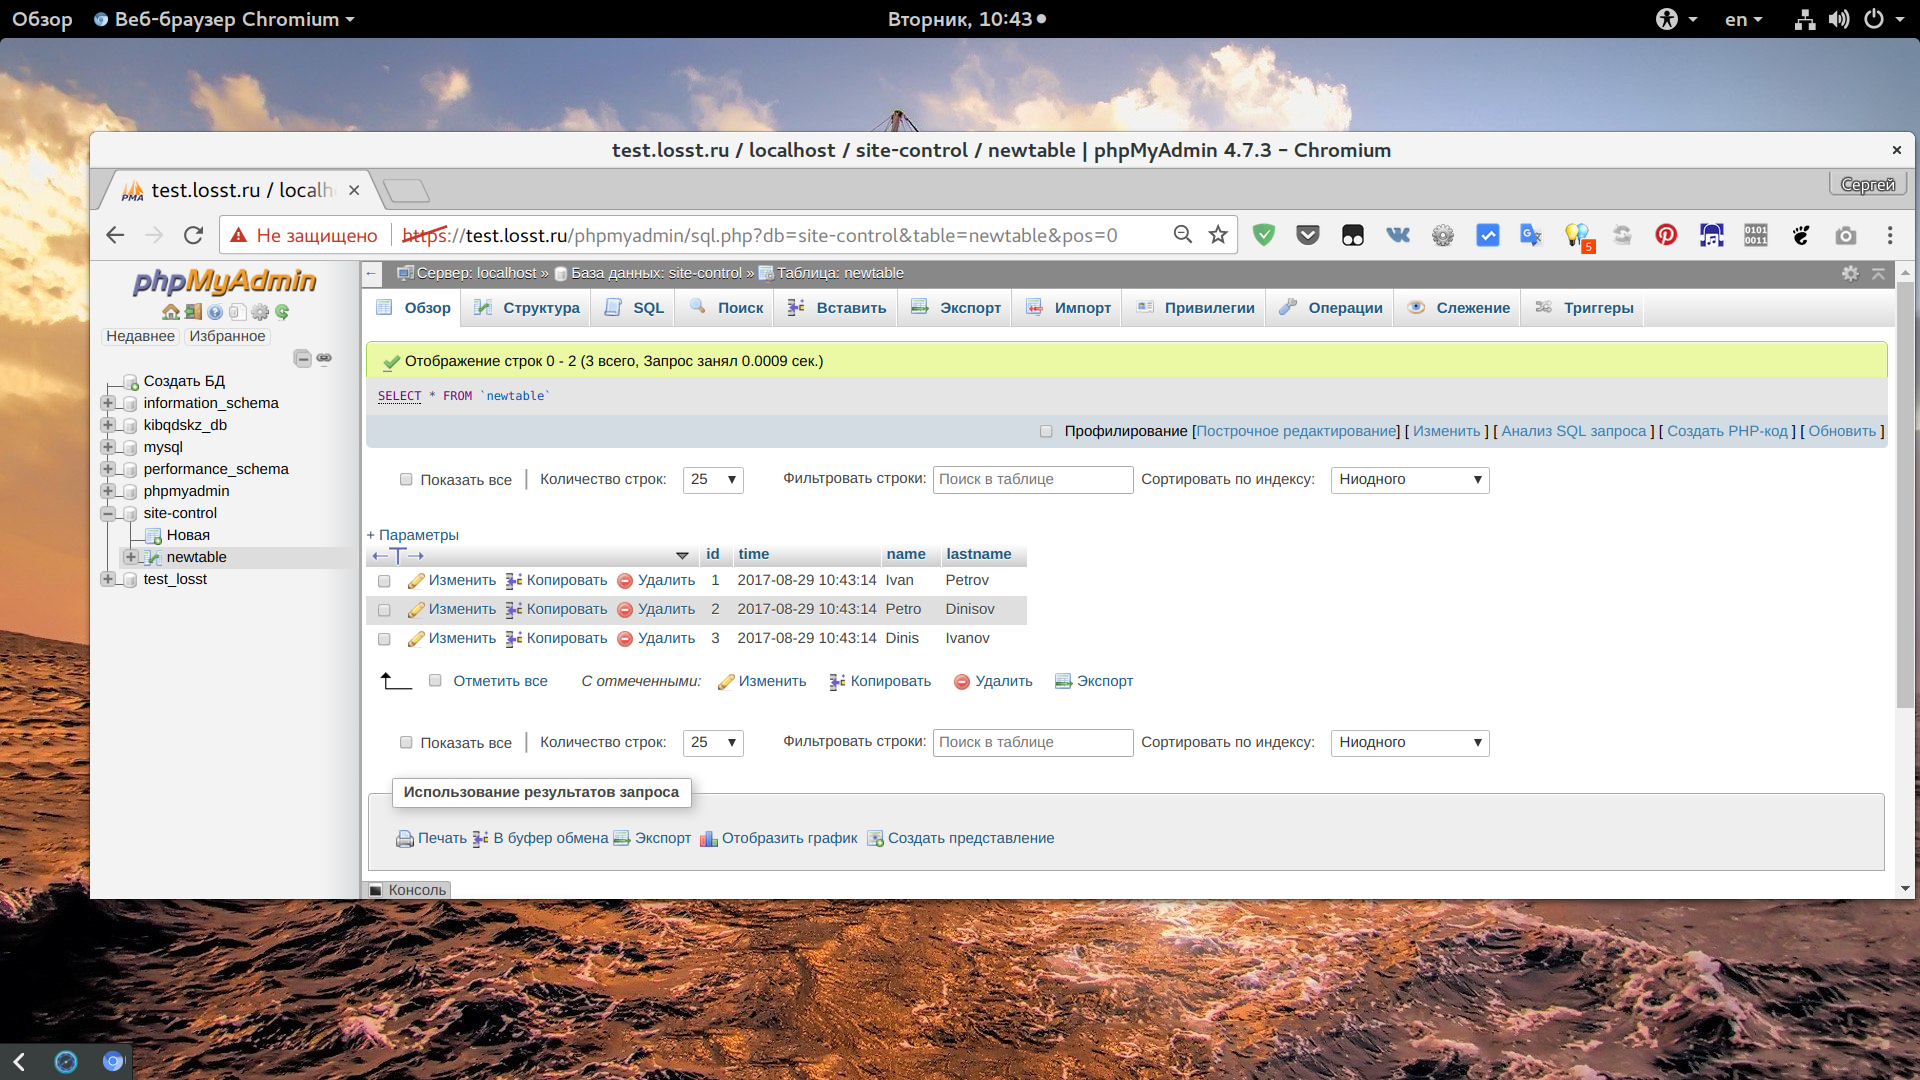Reload navigation panel green refresh icon
This screenshot has height=1080, width=1920.
tap(282, 312)
